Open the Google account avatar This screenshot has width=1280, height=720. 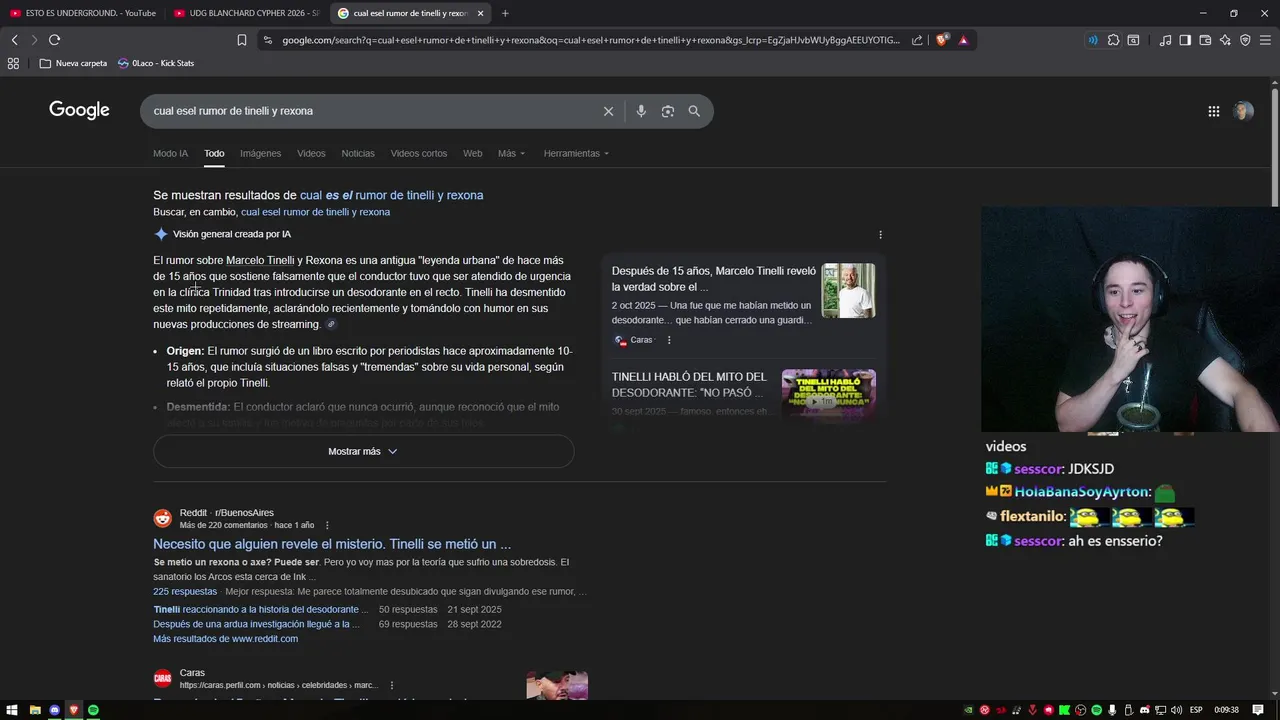click(x=1243, y=111)
